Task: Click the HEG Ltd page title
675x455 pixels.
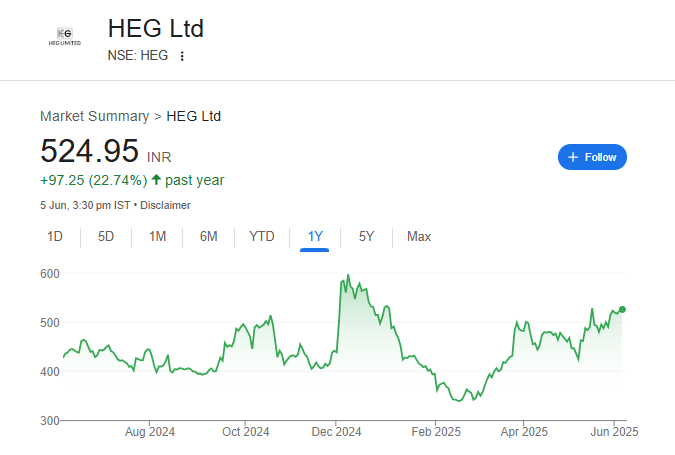Action: (155, 28)
